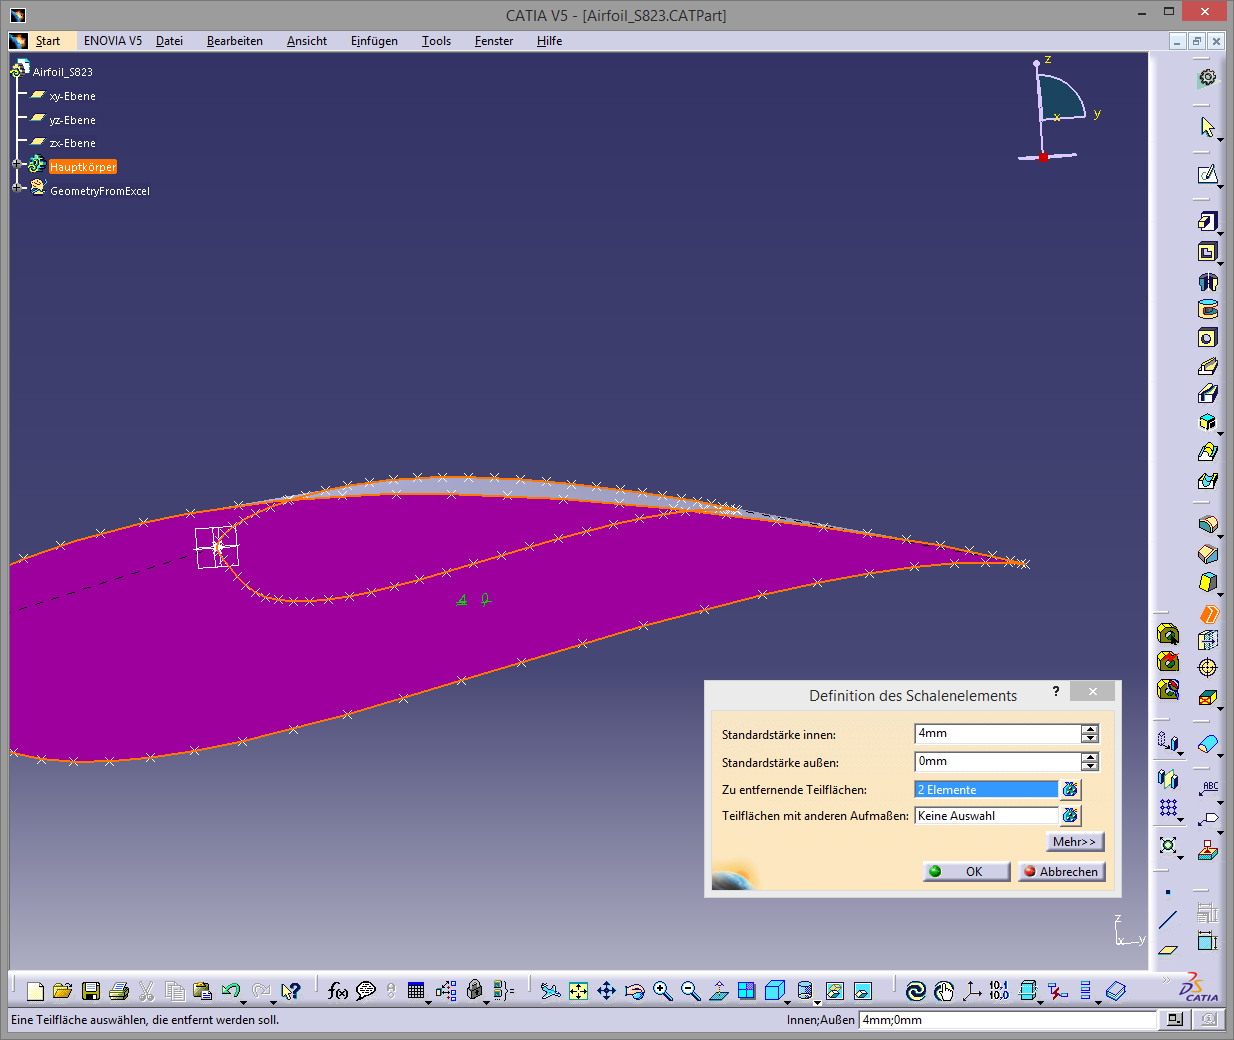This screenshot has width=1234, height=1040.
Task: Open the ENOVIA V5 menu
Action: [x=113, y=41]
